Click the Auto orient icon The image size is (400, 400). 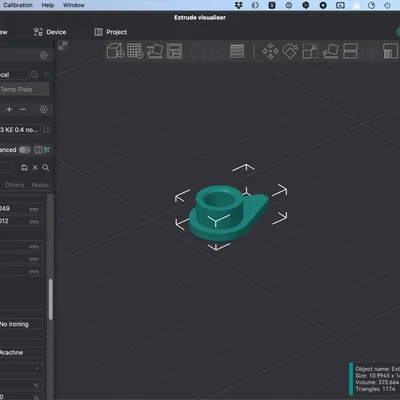155,51
